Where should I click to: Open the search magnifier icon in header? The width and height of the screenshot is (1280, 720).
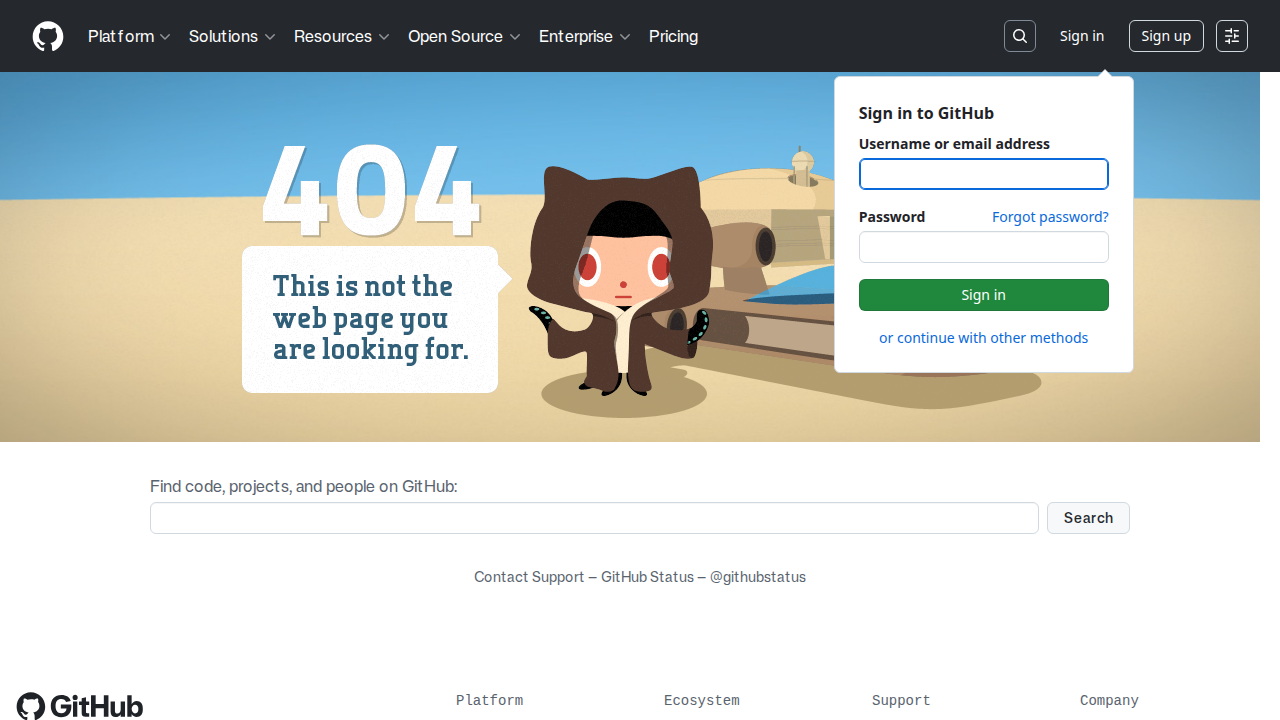point(1020,36)
